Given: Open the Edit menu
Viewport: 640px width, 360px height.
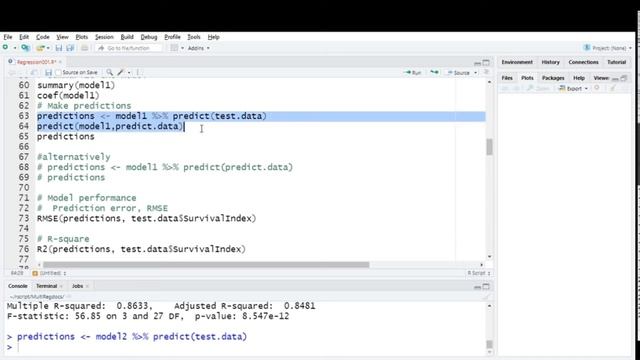Looking at the screenshot, I should (24, 37).
